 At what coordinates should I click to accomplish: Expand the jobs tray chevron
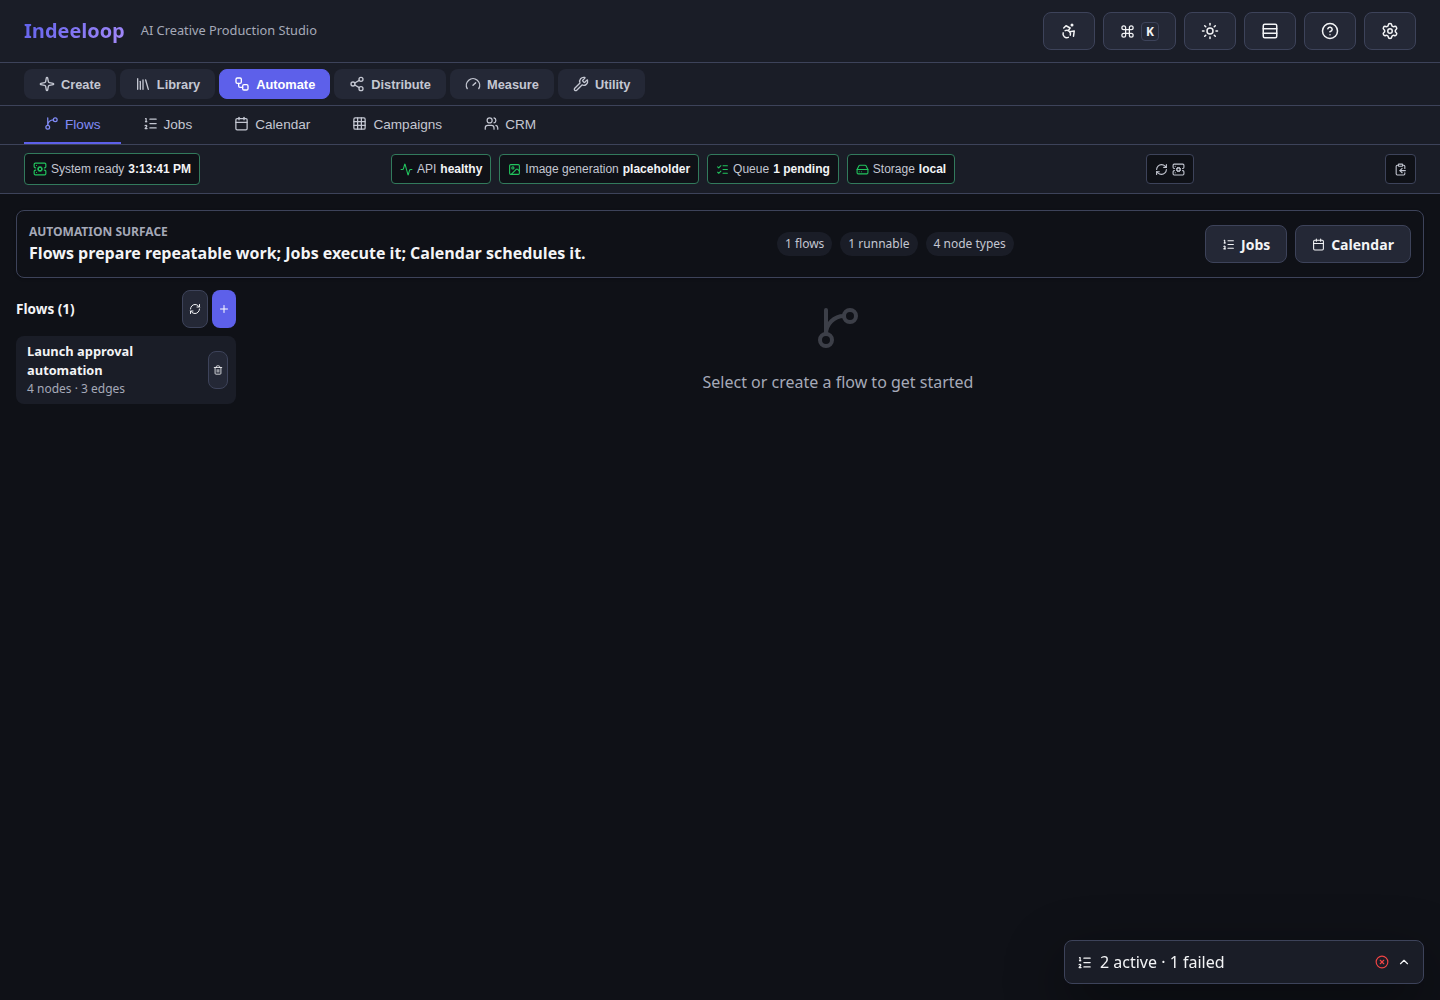point(1404,962)
